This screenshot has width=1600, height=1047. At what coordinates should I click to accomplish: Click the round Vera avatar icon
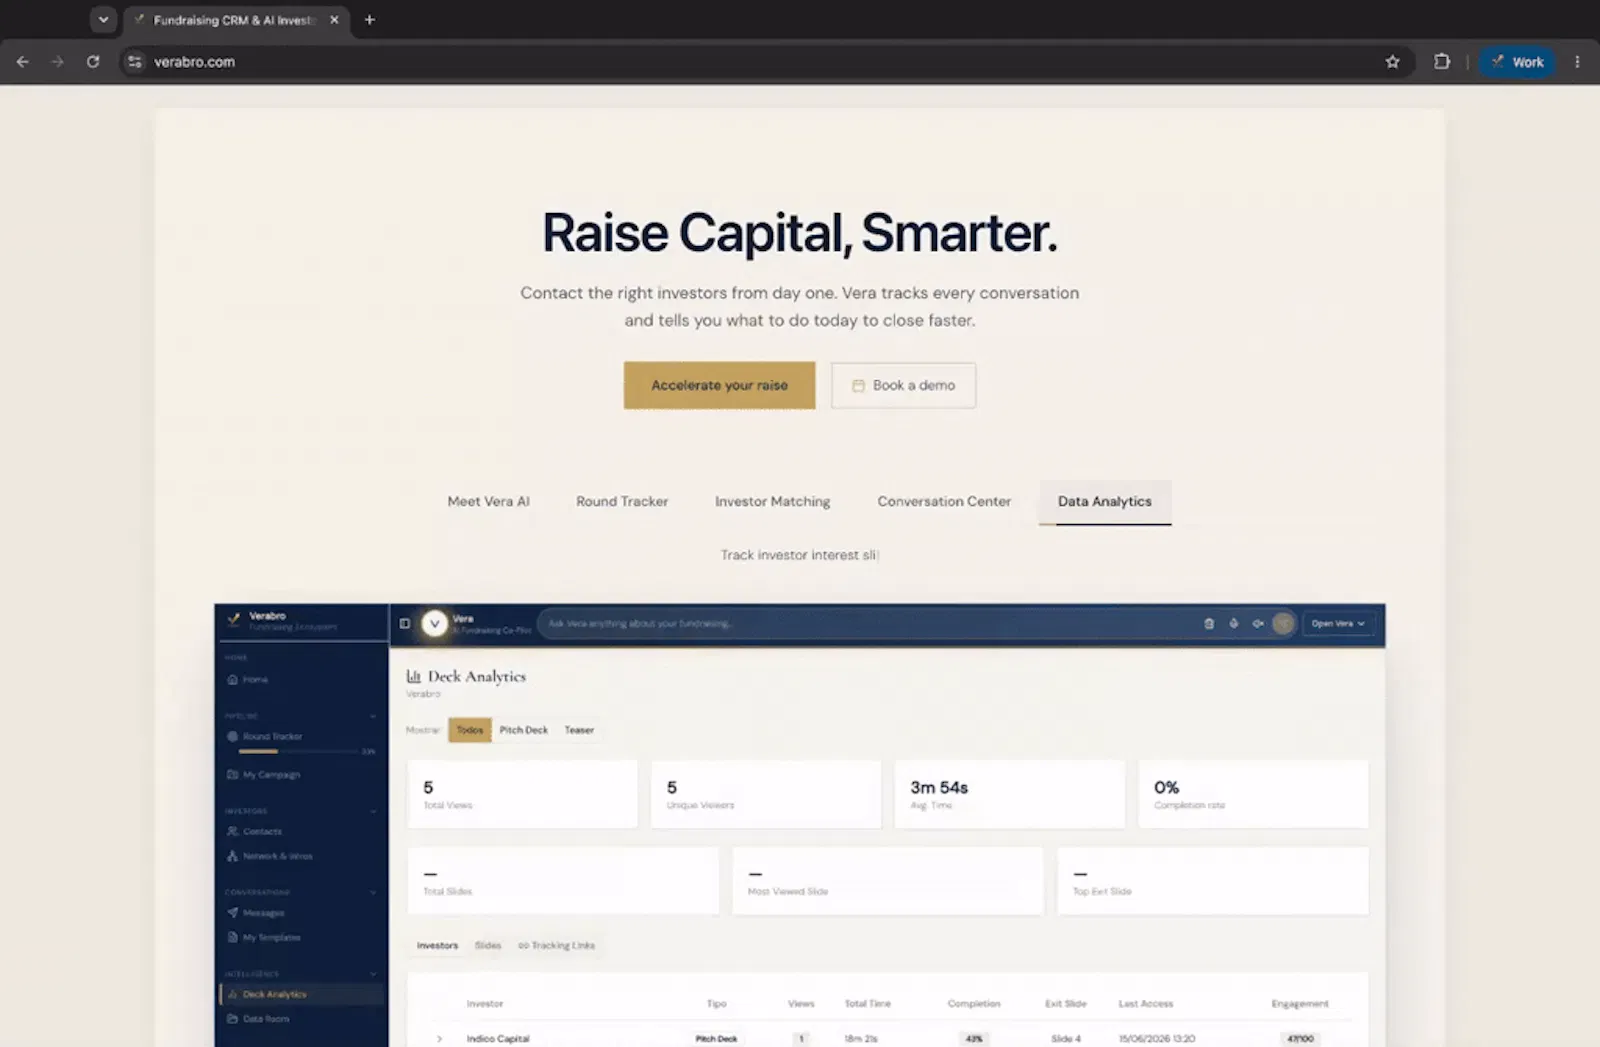[434, 623]
